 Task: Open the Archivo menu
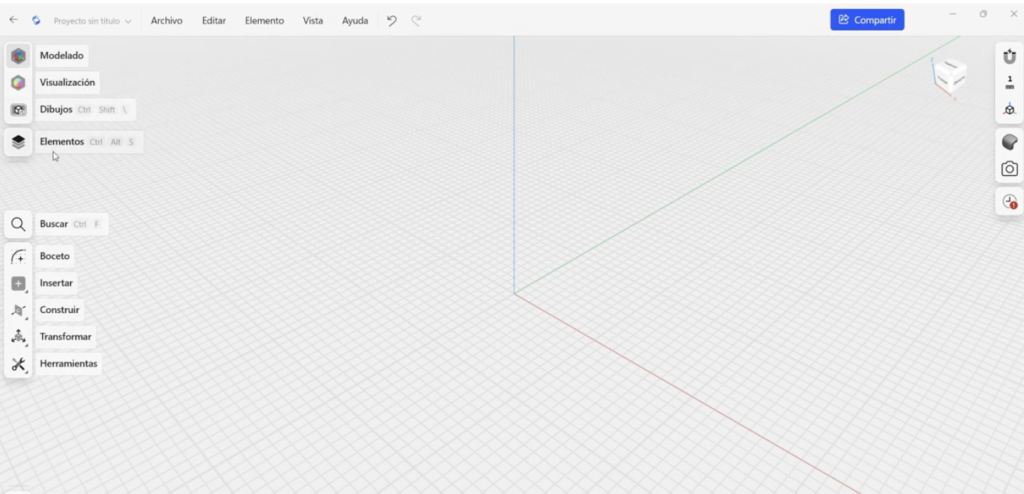point(167,20)
